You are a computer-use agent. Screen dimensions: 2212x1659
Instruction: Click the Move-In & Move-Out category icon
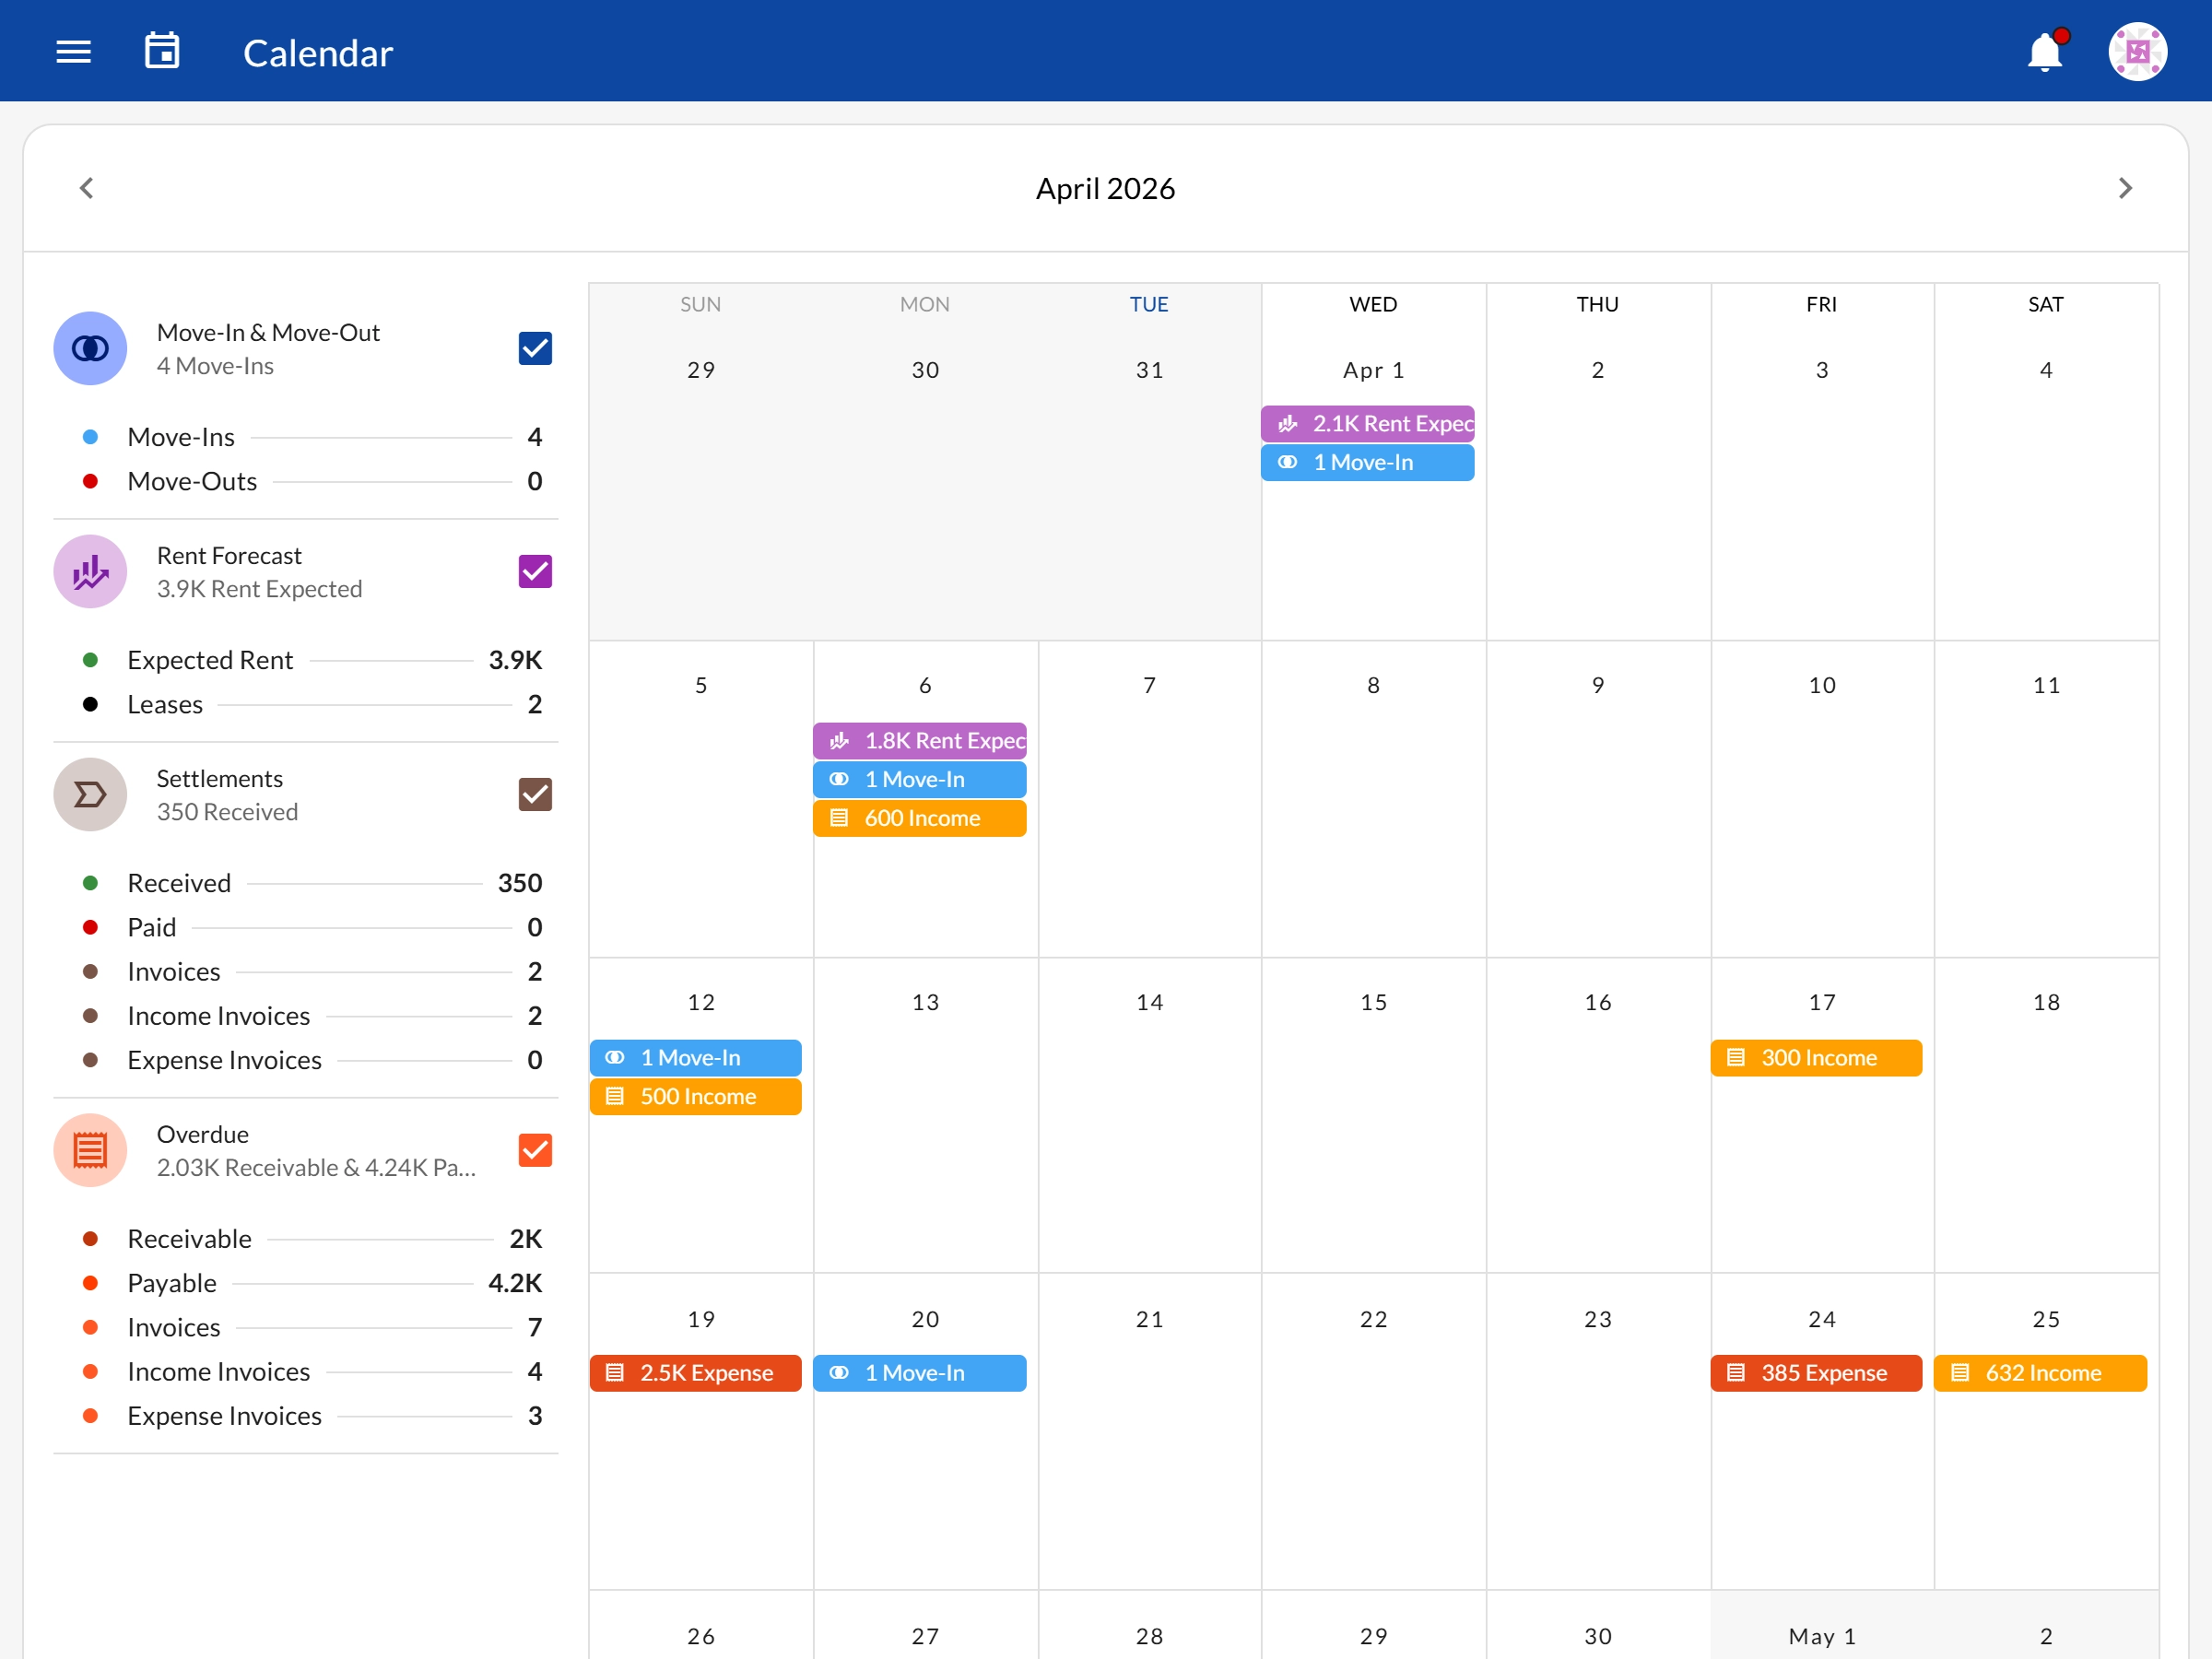(x=90, y=348)
